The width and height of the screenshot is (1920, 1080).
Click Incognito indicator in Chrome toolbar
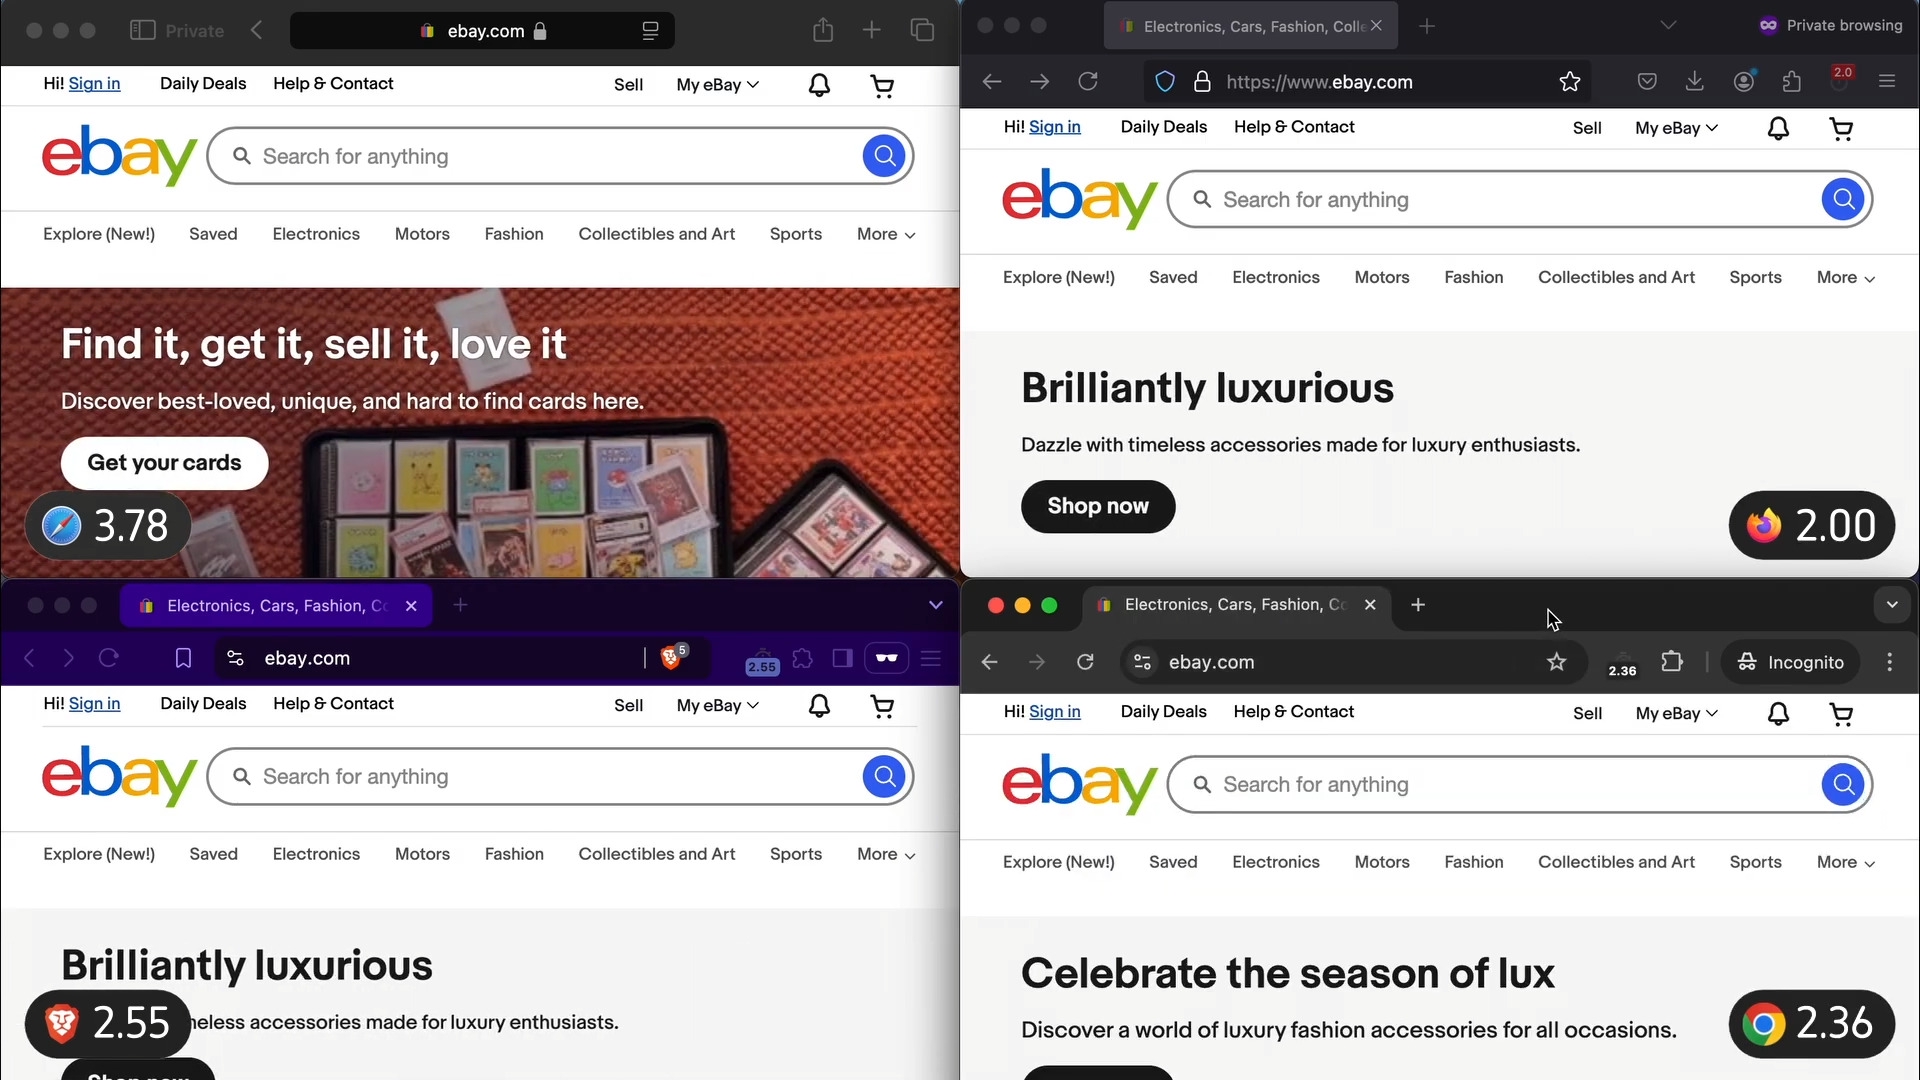[x=1790, y=662]
